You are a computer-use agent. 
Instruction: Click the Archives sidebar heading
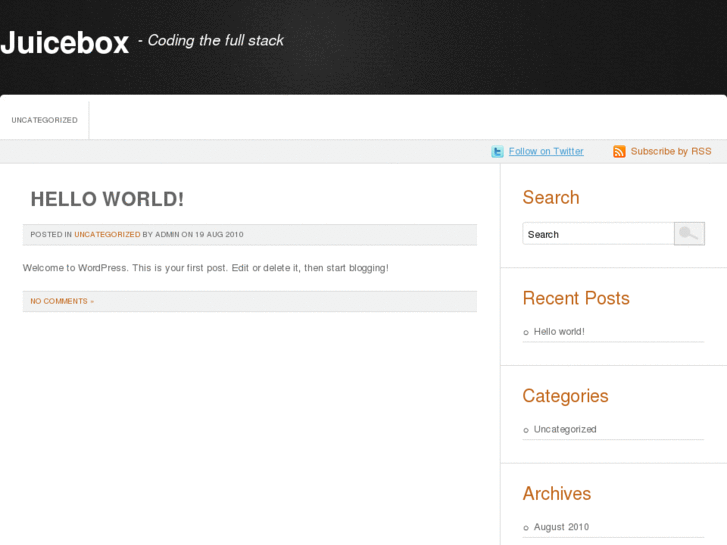tap(557, 494)
